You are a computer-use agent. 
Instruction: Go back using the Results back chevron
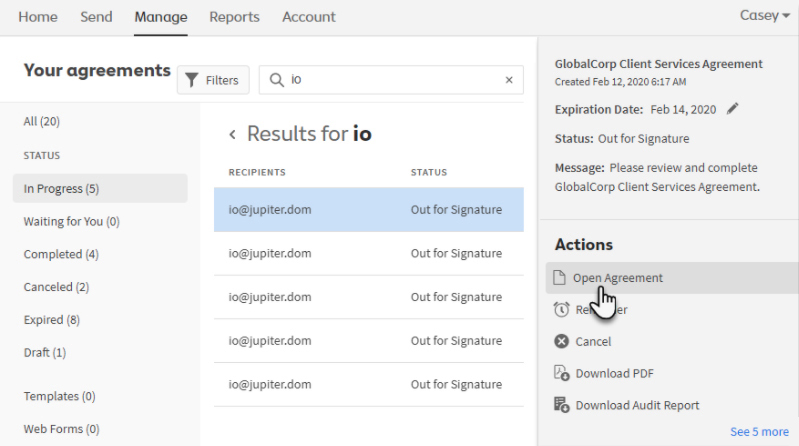(232, 134)
